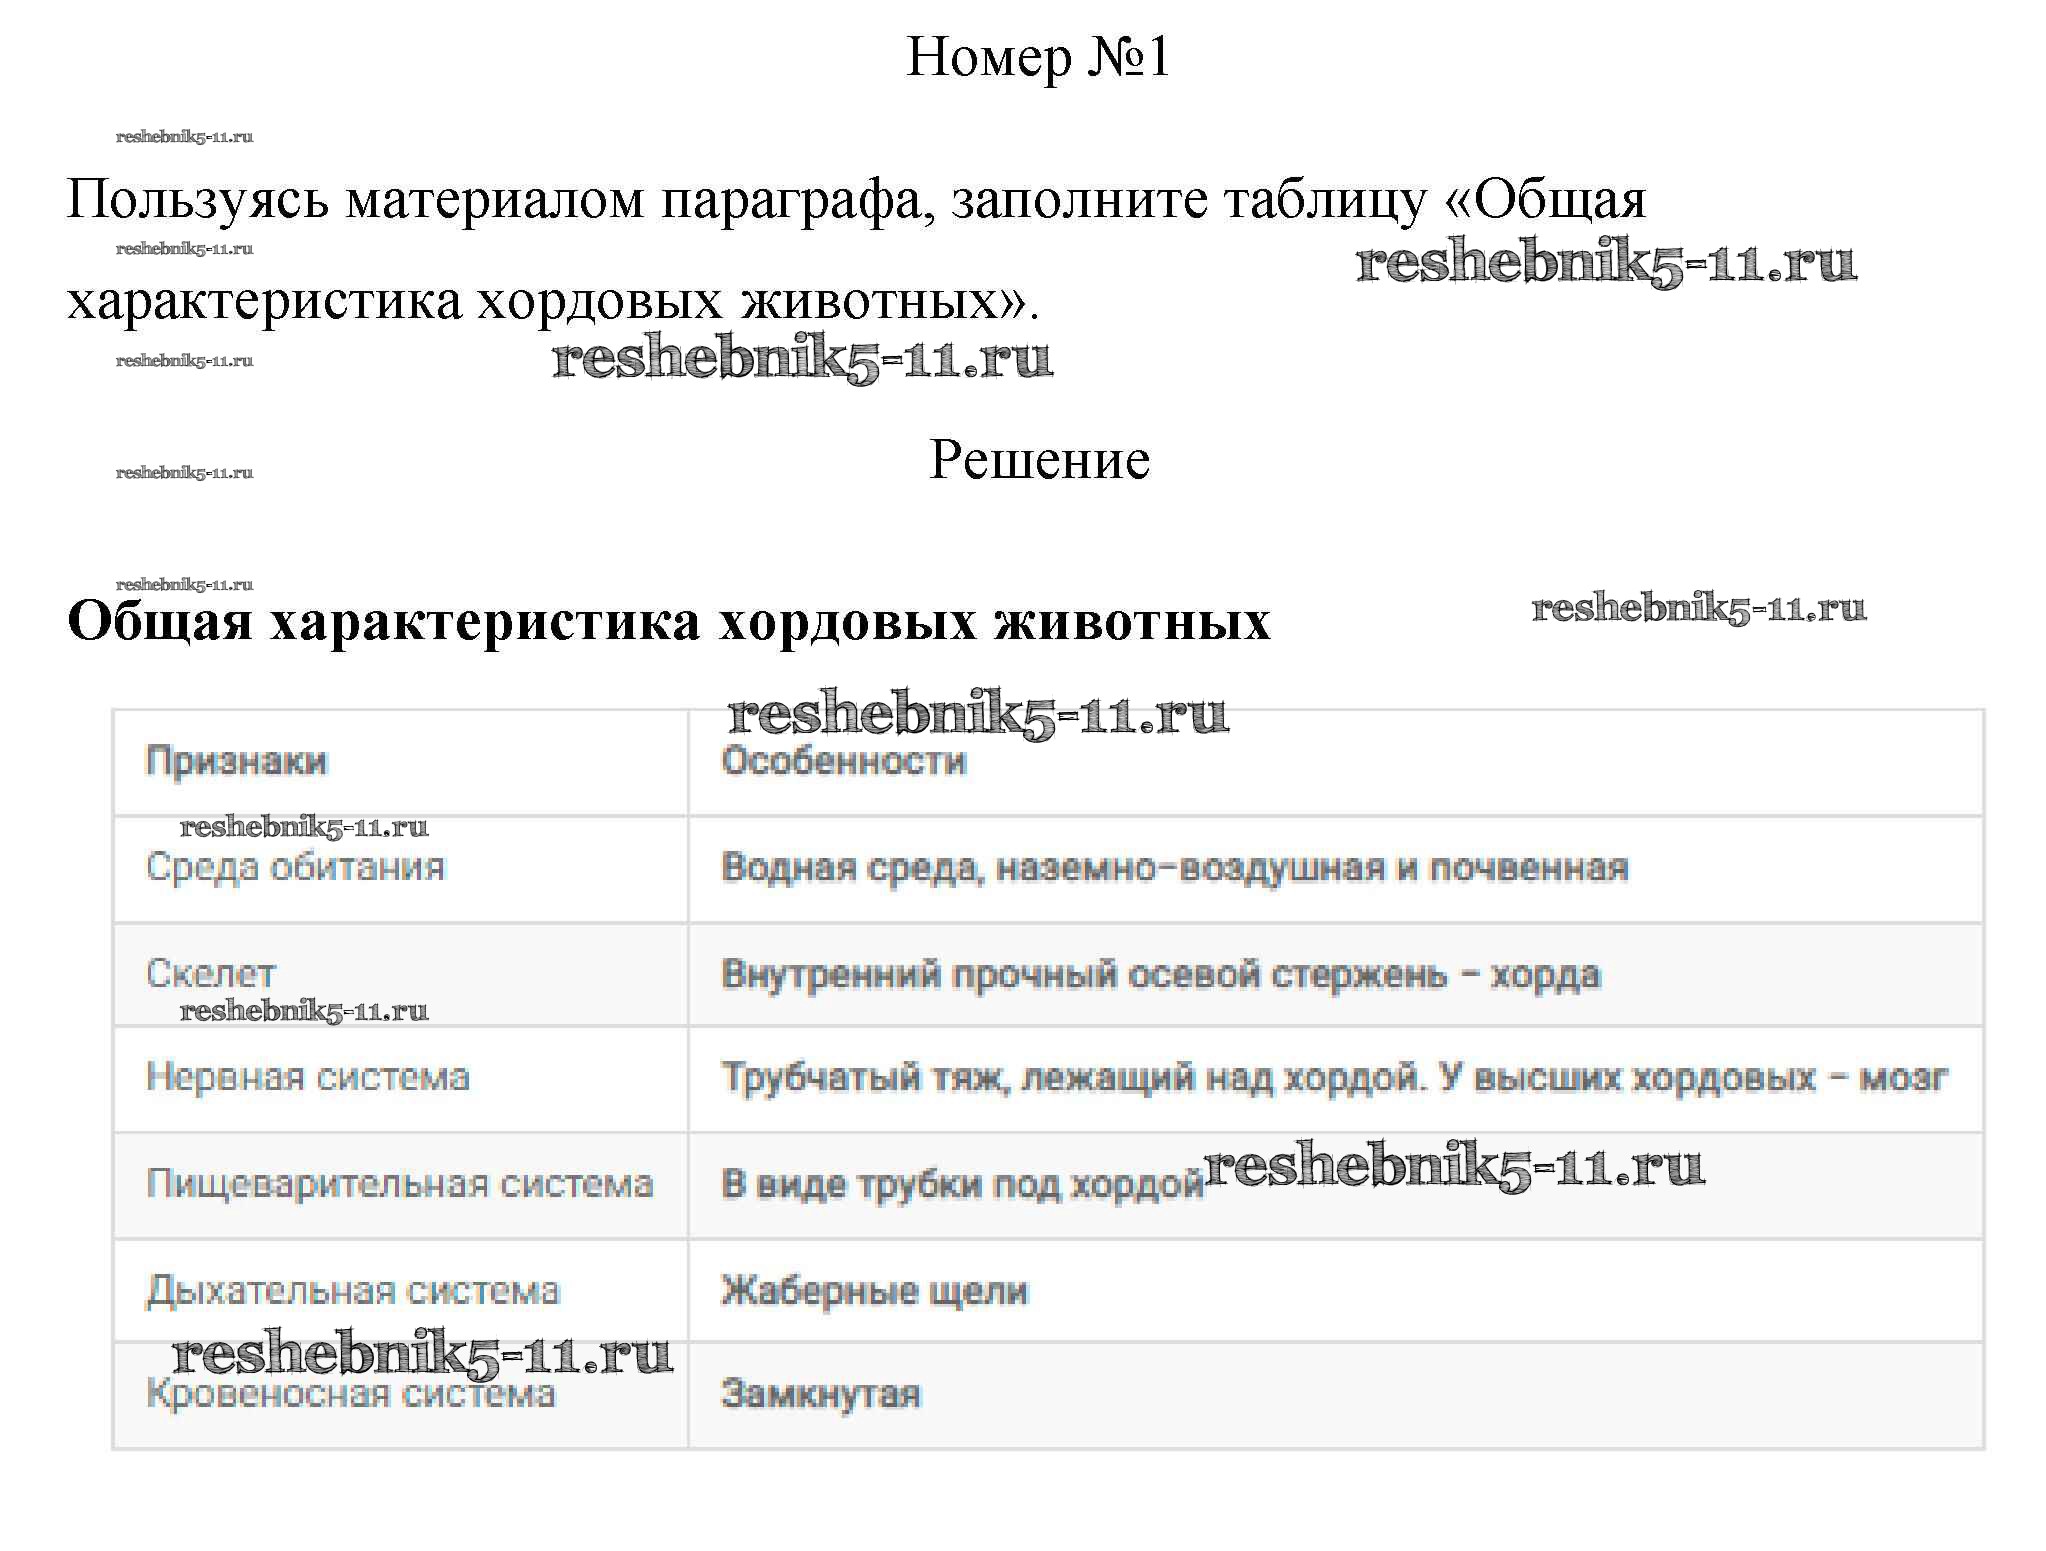Click the large reshebnik5-11.ru watermark beside 'характеристика'
2046x1551 pixels.
tap(1605, 264)
